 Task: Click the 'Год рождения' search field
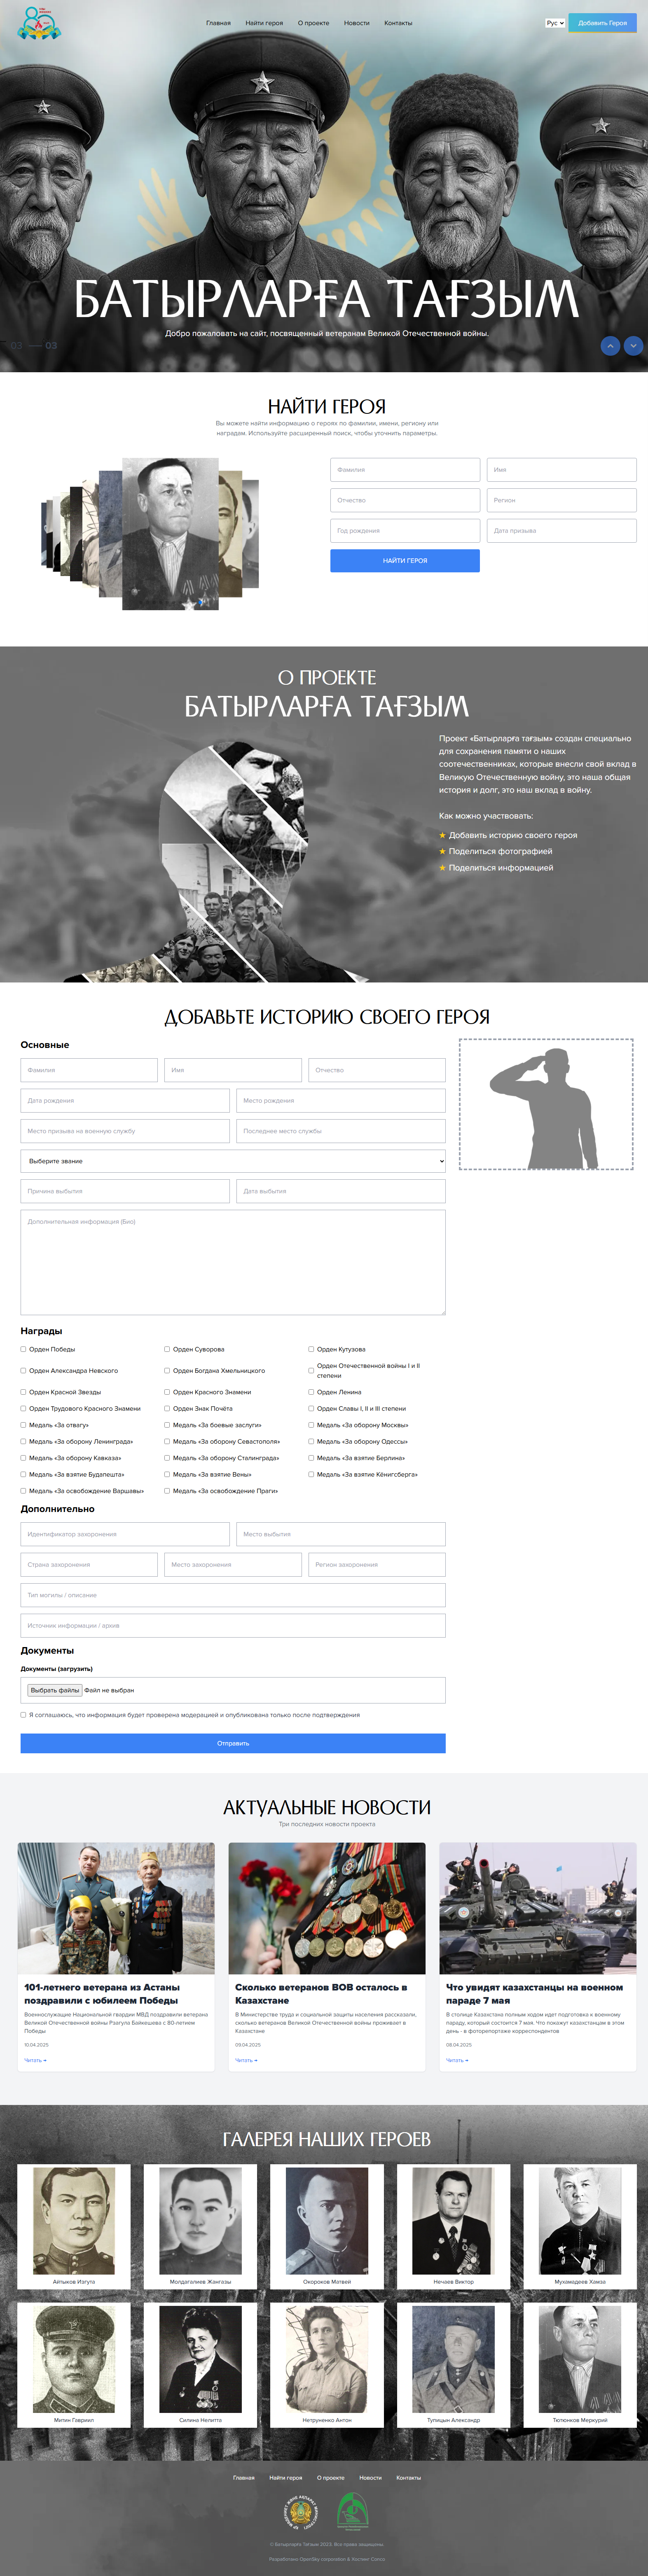(405, 531)
